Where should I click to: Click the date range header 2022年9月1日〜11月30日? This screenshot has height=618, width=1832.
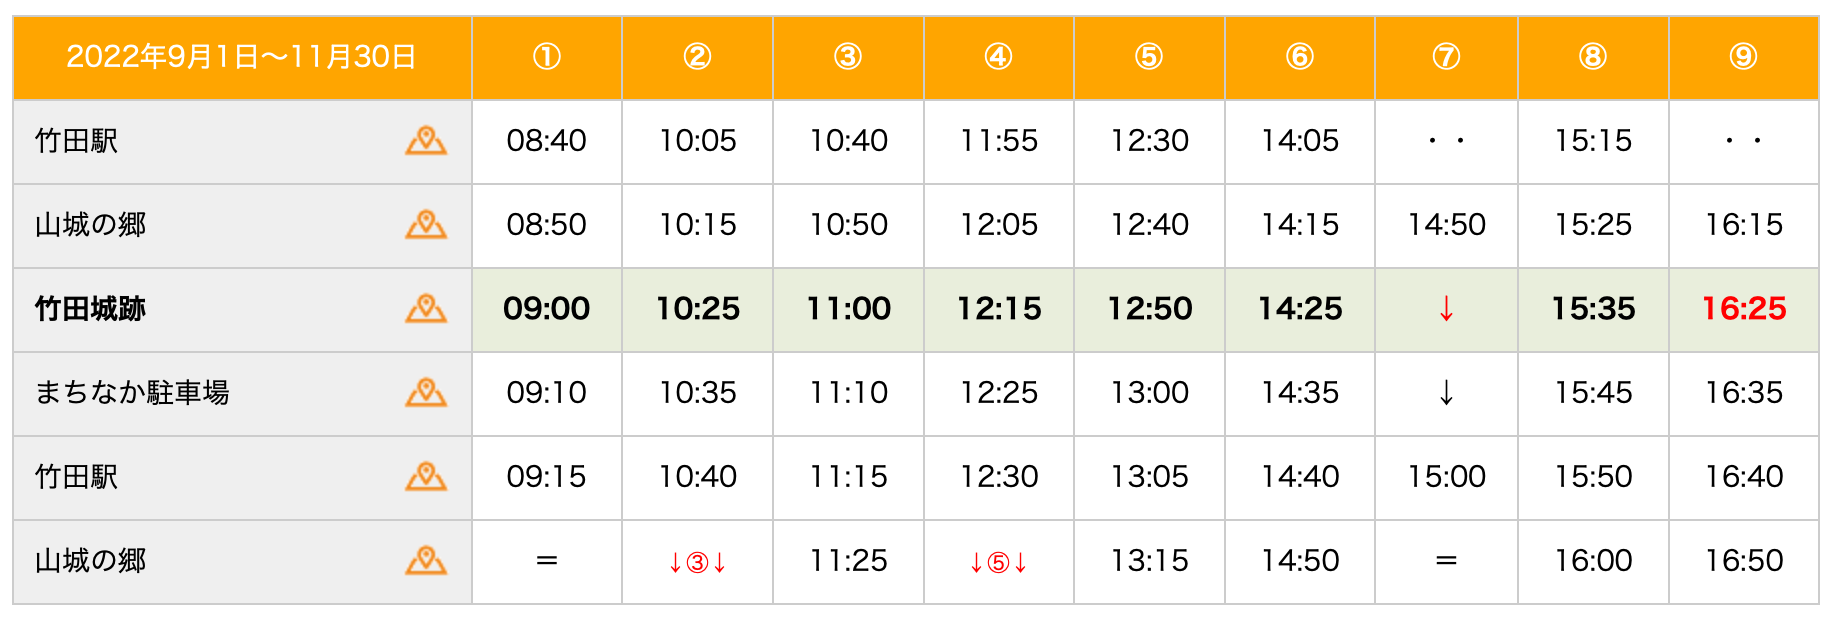241,57
